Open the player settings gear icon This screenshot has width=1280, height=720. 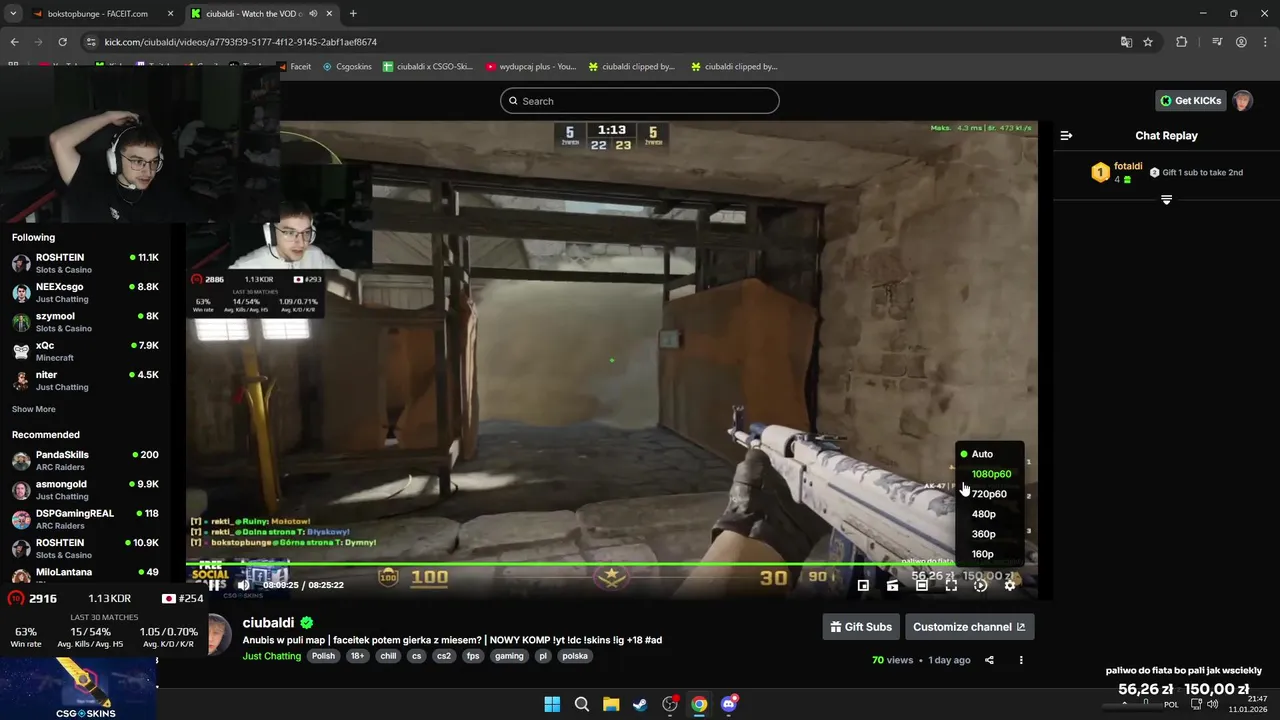click(1010, 585)
